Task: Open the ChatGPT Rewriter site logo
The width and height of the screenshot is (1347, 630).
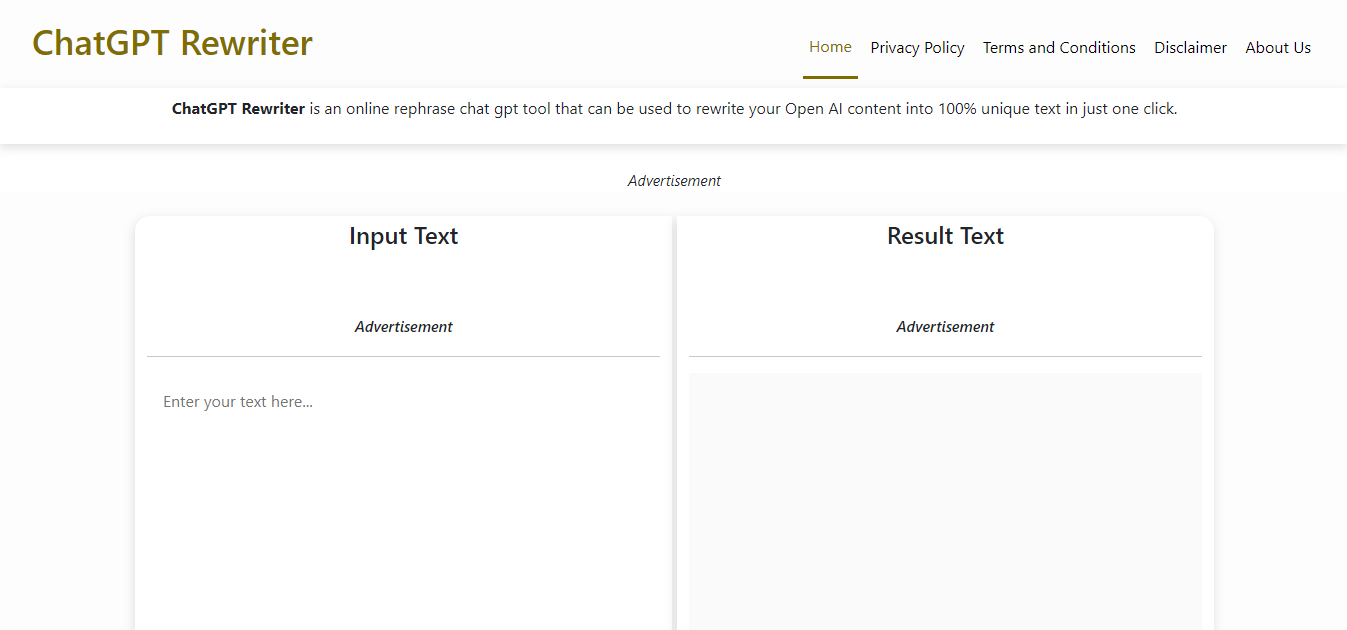Action: click(172, 44)
